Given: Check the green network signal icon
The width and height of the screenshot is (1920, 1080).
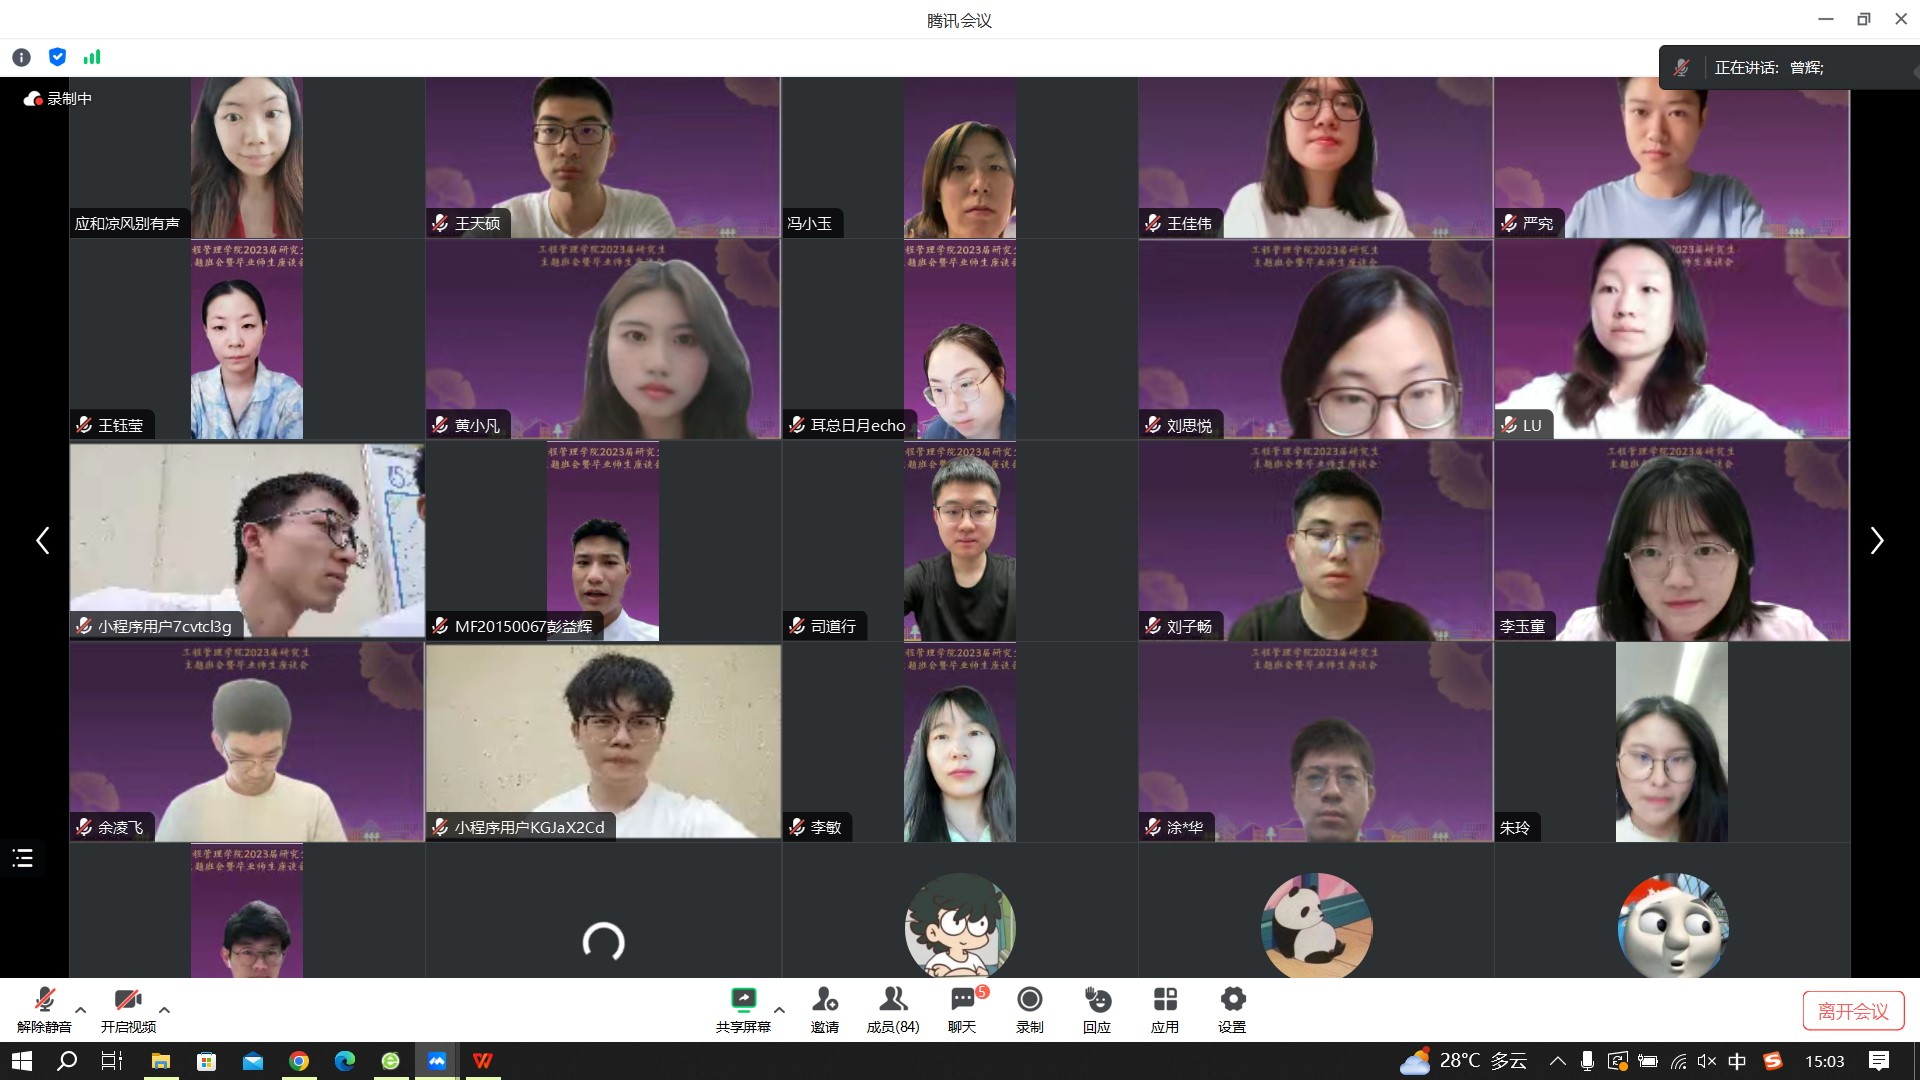Looking at the screenshot, I should (x=92, y=57).
